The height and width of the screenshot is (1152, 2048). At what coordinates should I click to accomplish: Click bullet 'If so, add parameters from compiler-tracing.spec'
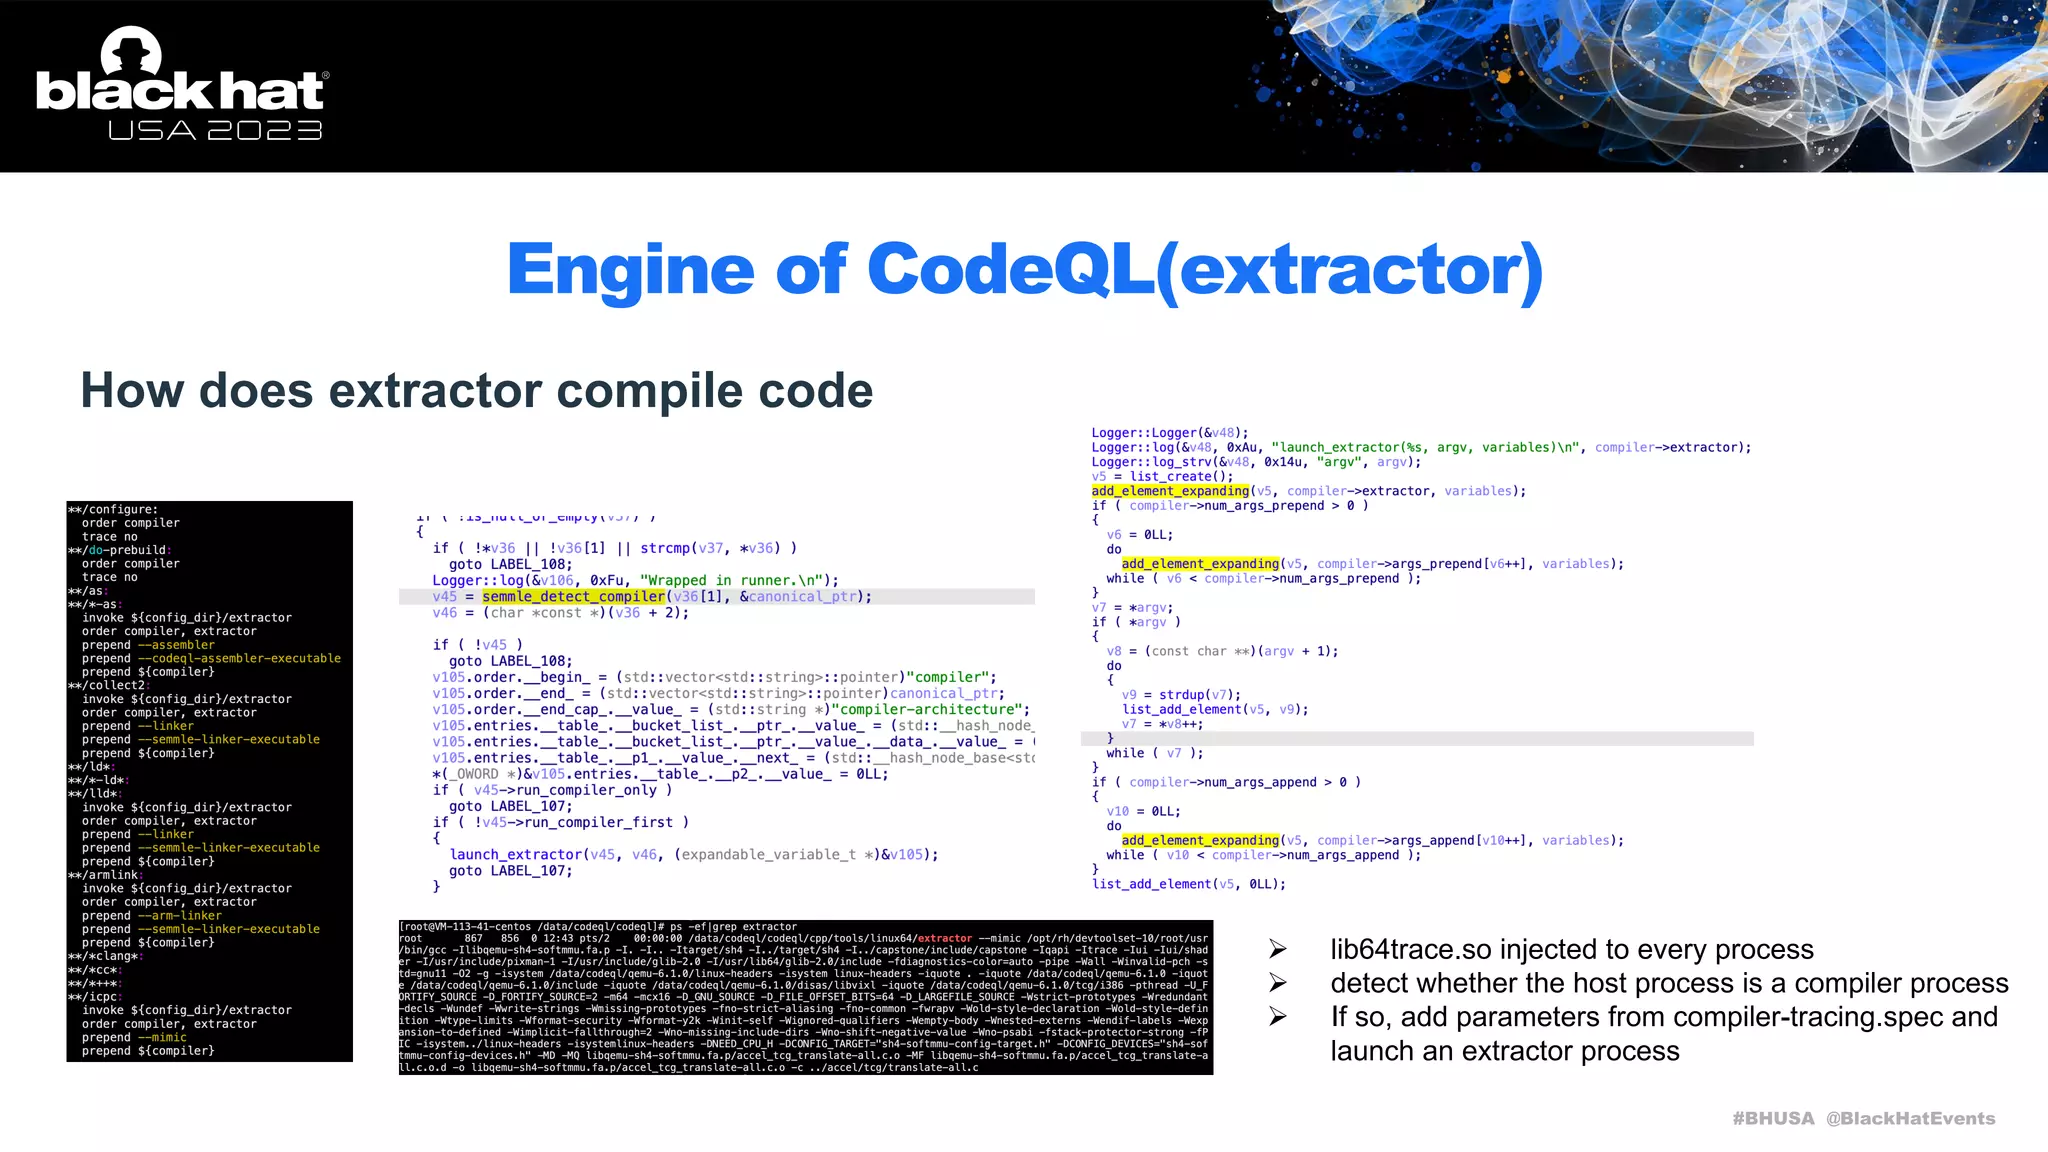click(1664, 1034)
